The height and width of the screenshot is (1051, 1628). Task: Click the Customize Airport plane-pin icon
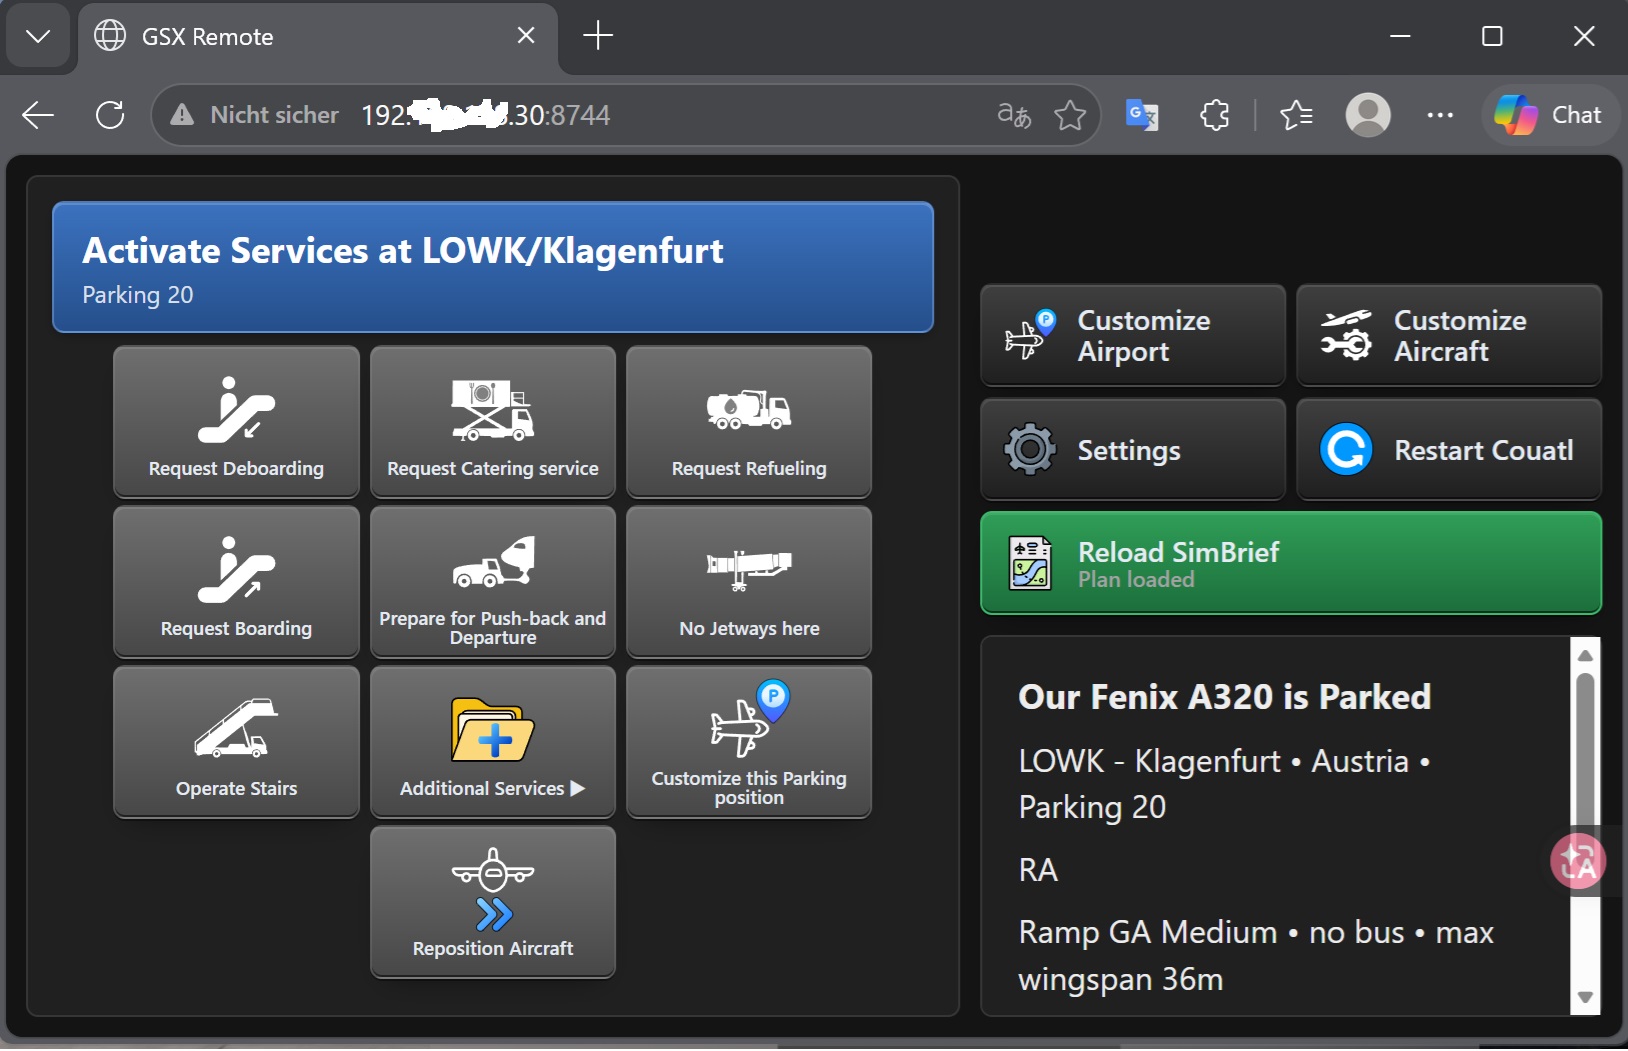pos(1030,335)
